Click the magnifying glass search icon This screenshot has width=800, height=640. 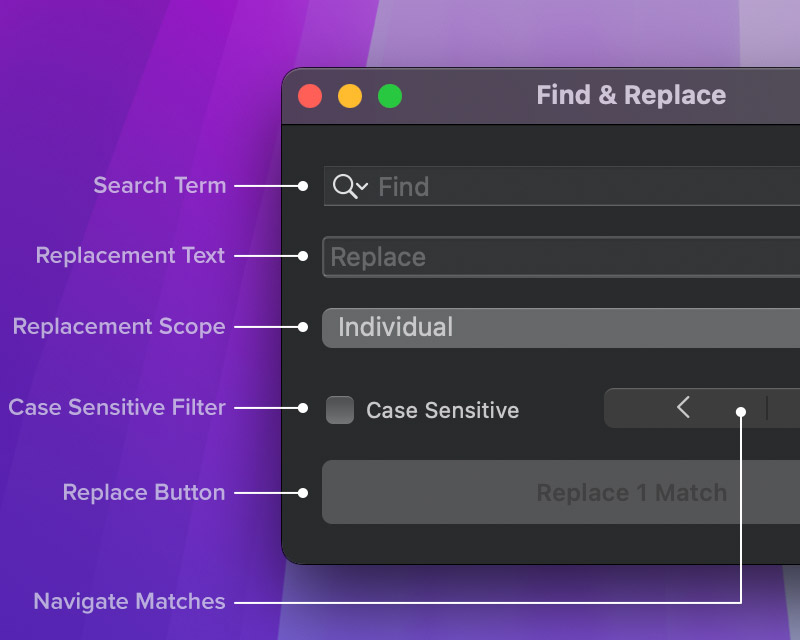(x=344, y=186)
